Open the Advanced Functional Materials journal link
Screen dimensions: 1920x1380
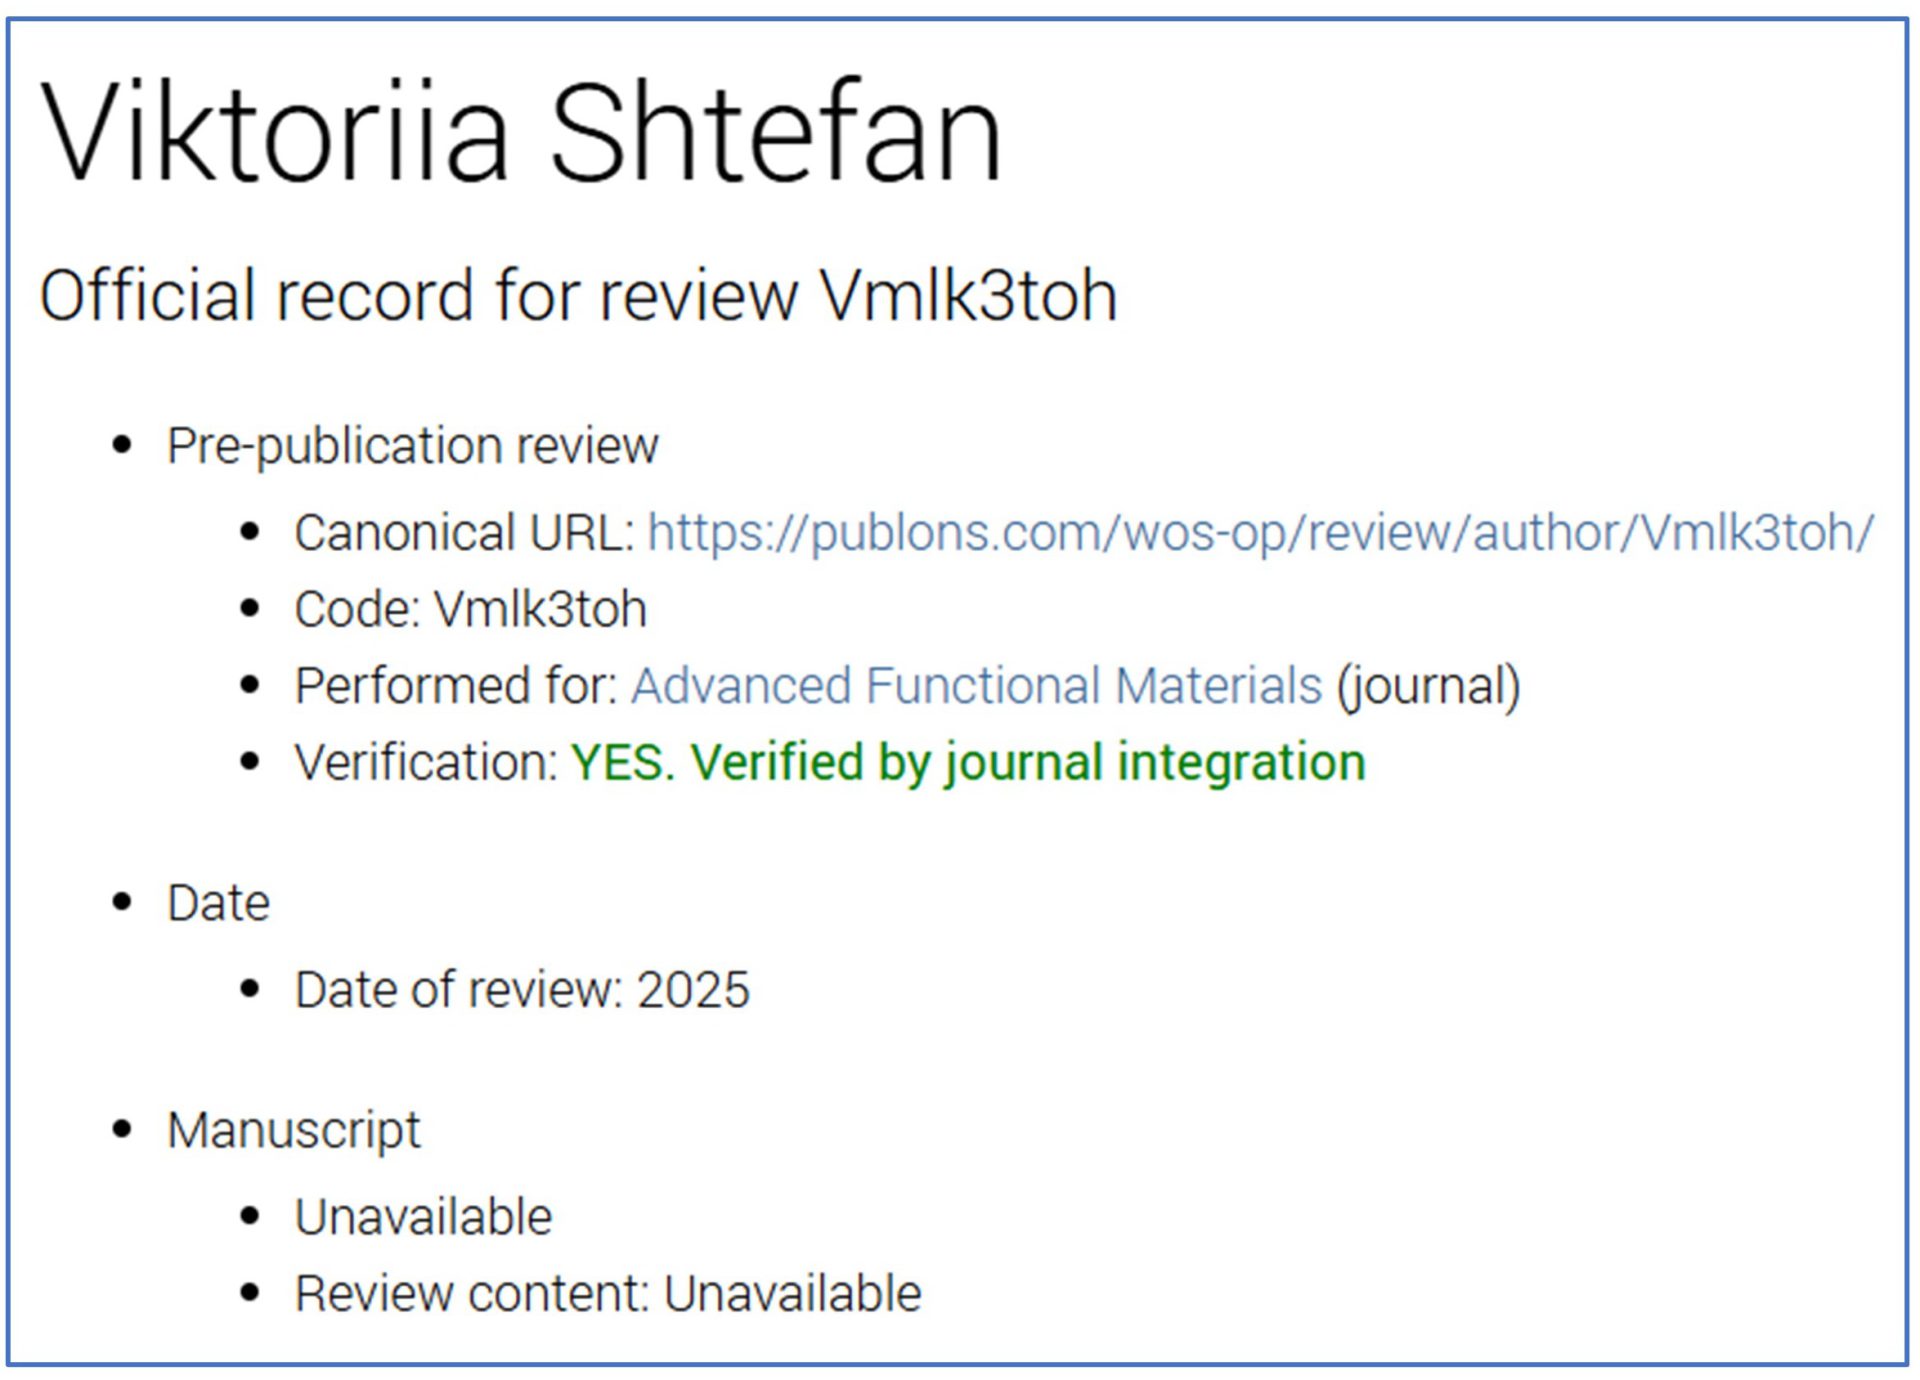pyautogui.click(x=976, y=686)
